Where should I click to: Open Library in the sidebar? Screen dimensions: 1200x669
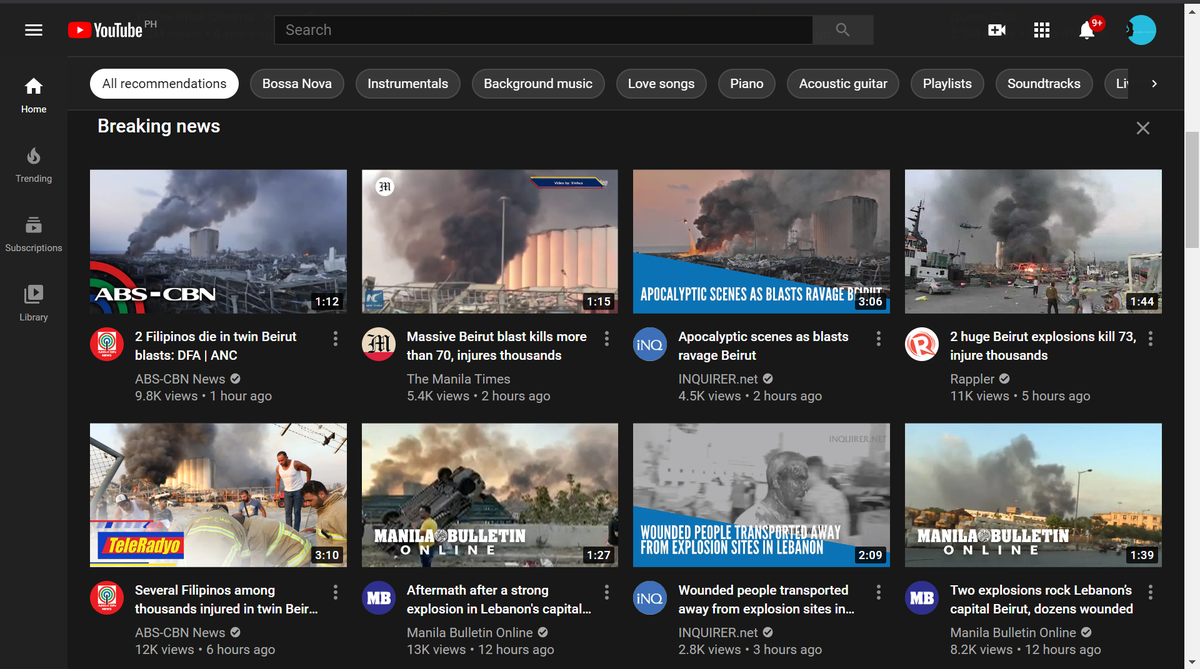click(x=34, y=303)
